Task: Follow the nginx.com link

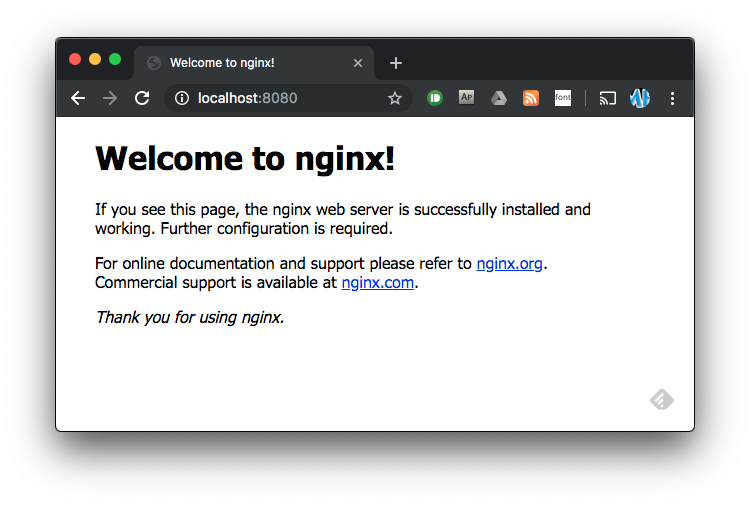Action: [x=377, y=283]
